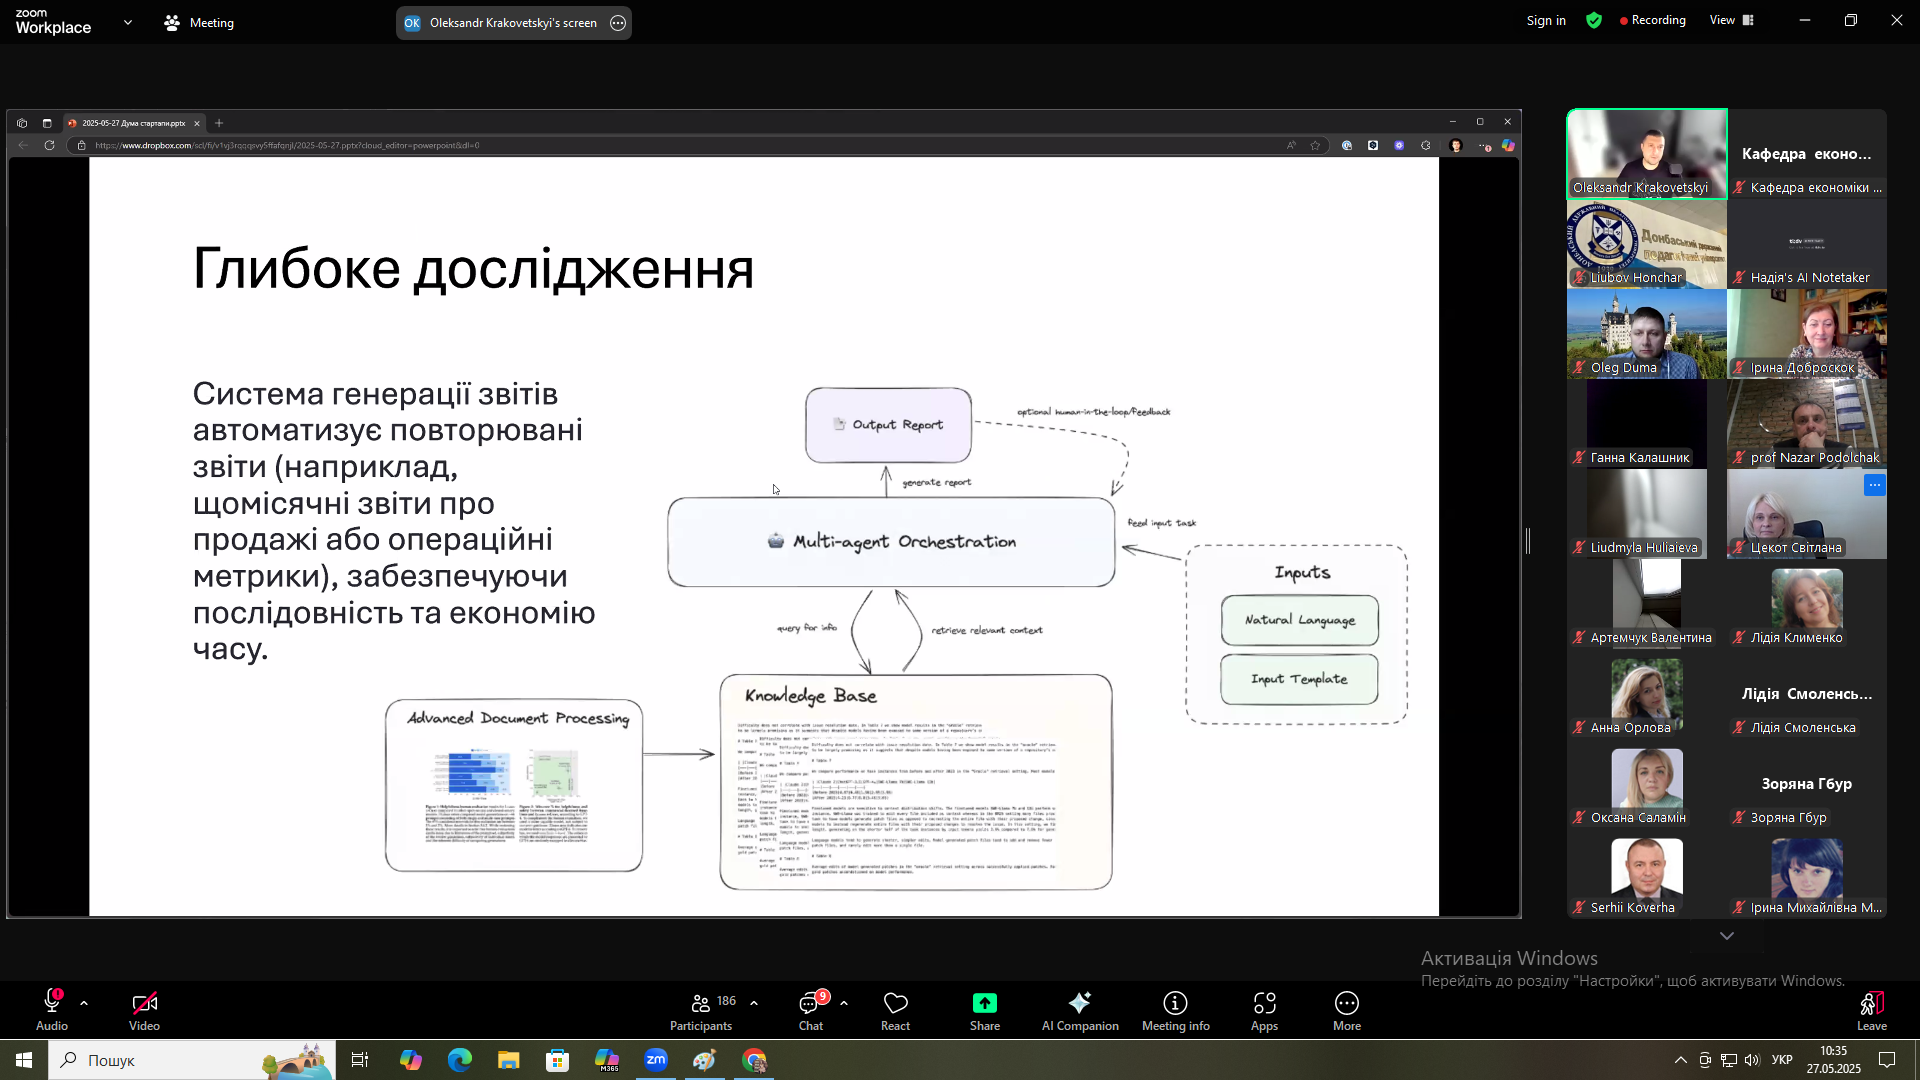Open the Zoom Workplace dropdown menu

point(128,22)
